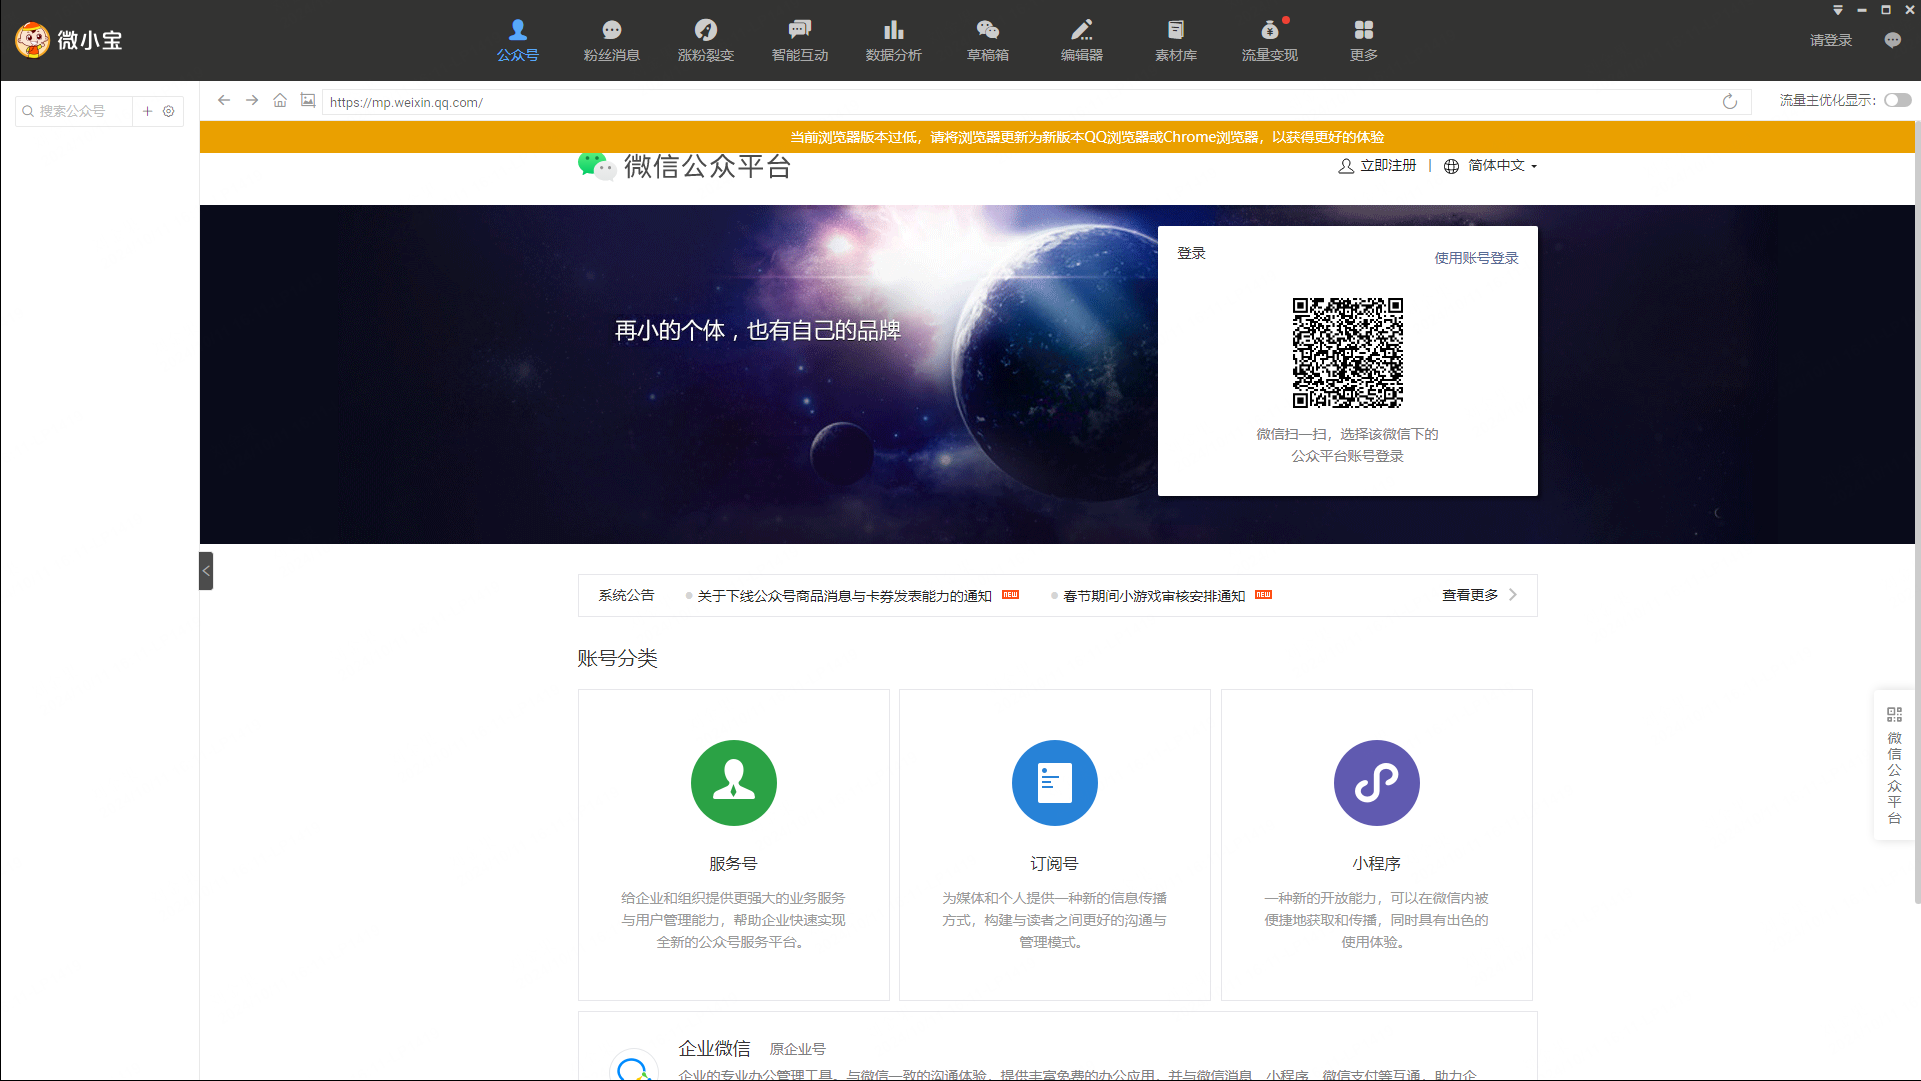Click 立即注册 register link

point(1388,166)
